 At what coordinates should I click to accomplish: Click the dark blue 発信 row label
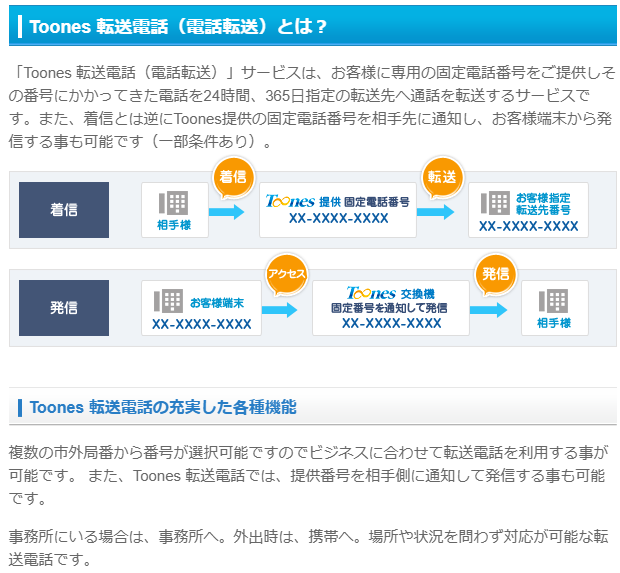64,308
